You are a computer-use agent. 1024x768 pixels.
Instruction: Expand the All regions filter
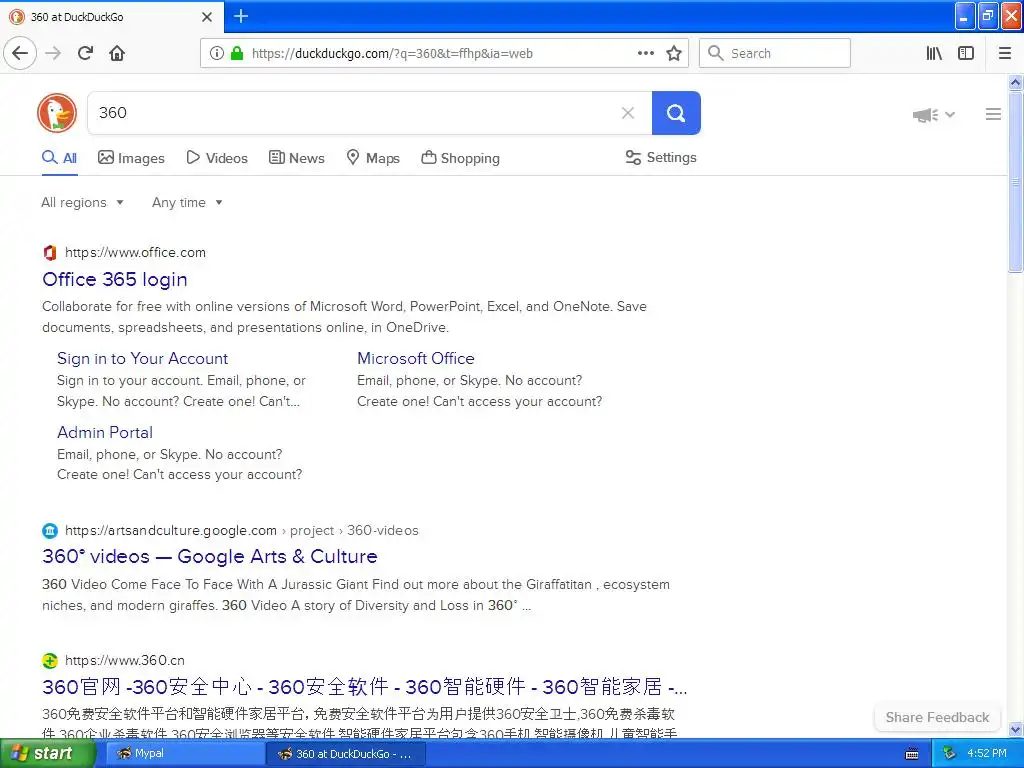click(82, 202)
